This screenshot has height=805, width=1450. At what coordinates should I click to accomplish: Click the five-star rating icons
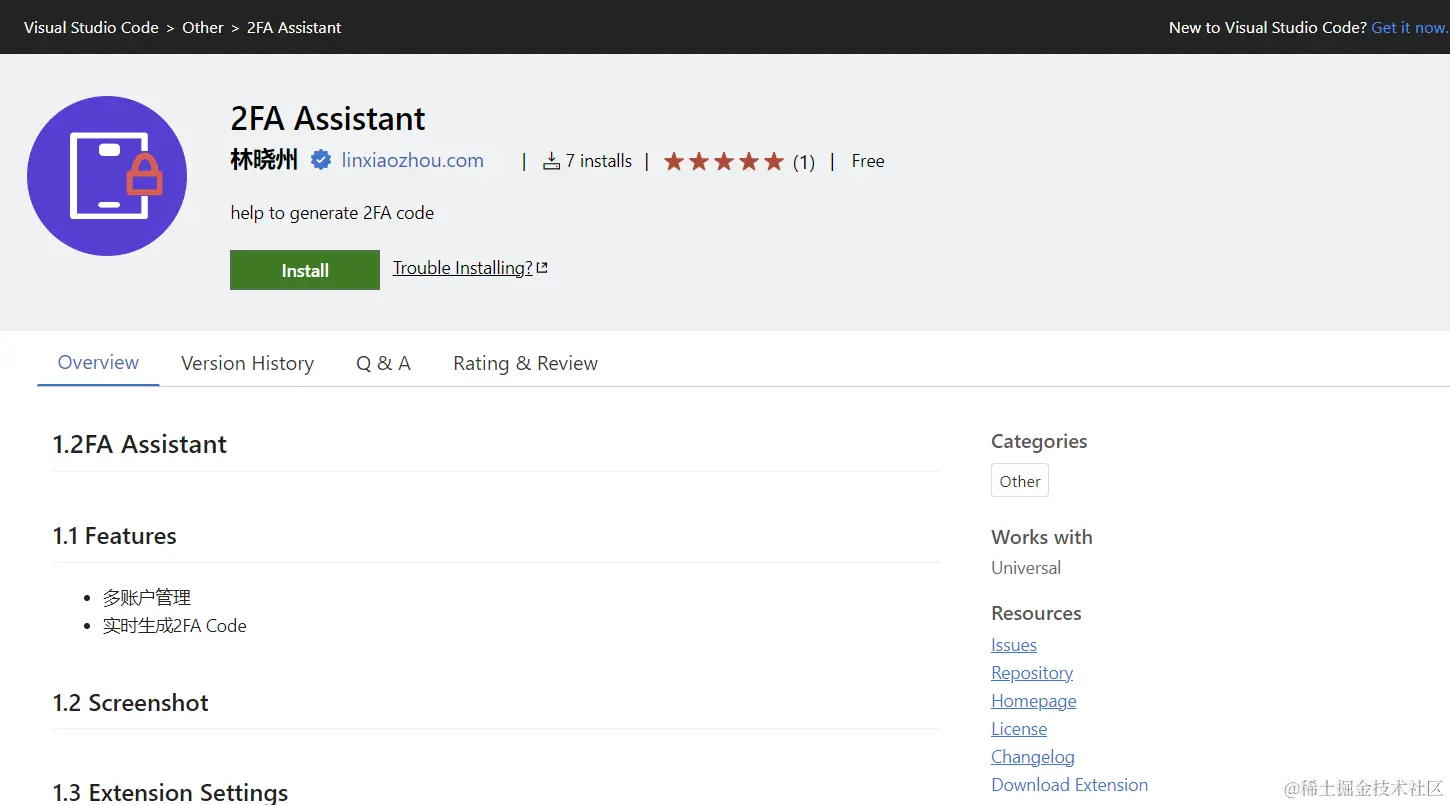(723, 161)
